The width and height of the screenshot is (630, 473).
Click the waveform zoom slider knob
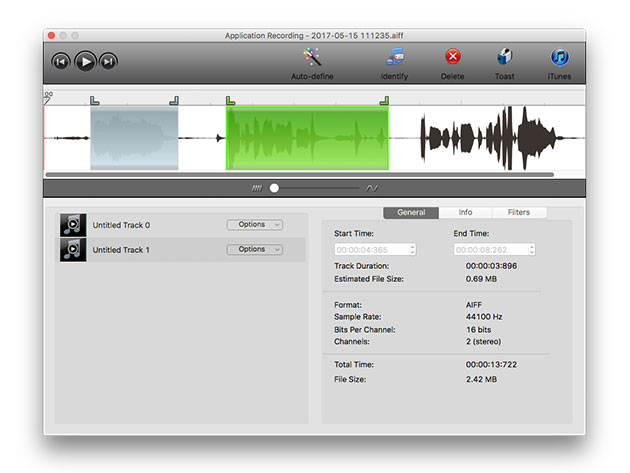(274, 188)
